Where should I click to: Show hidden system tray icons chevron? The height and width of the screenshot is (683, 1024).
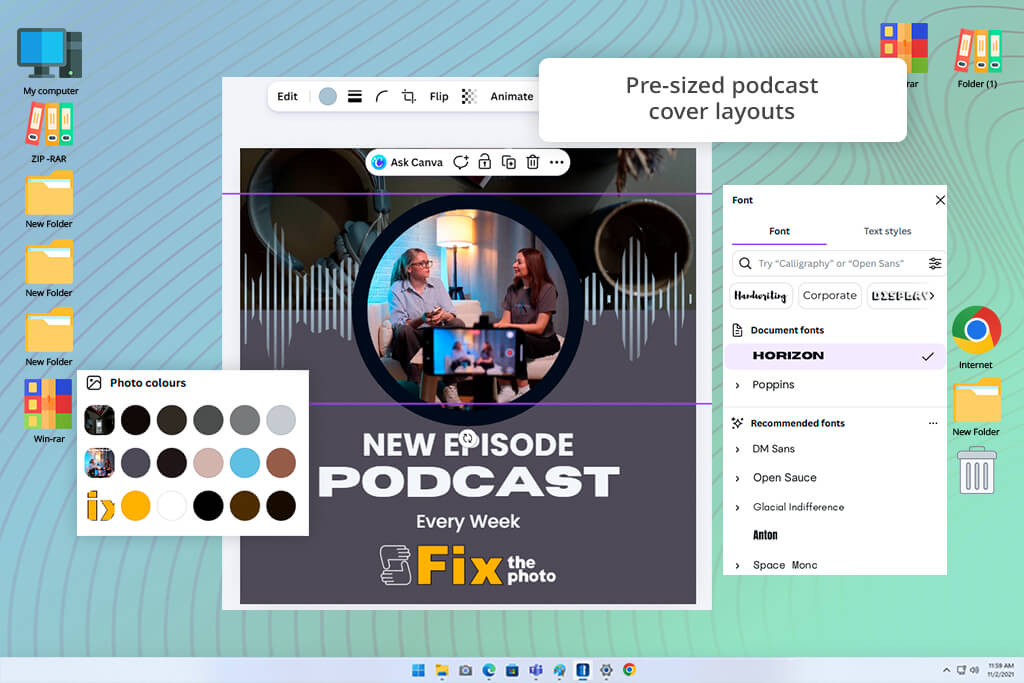pos(946,670)
